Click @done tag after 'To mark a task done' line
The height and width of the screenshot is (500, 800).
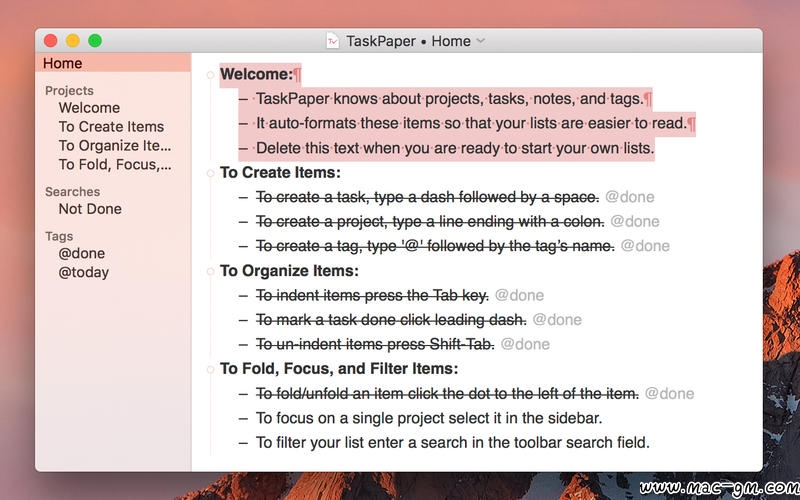pyautogui.click(x=557, y=320)
